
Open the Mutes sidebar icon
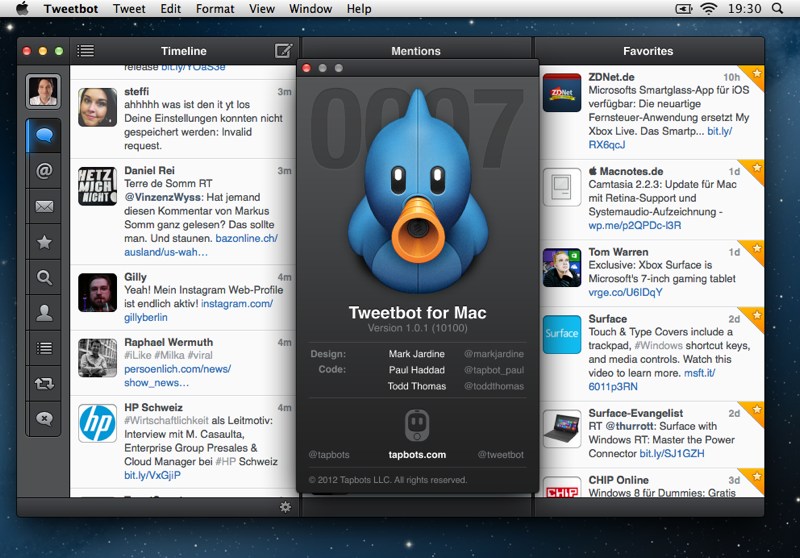click(x=44, y=419)
